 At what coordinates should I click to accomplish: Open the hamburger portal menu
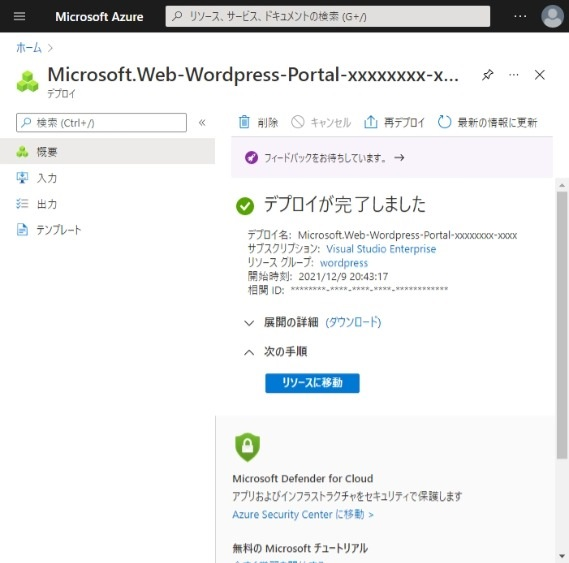tap(19, 16)
